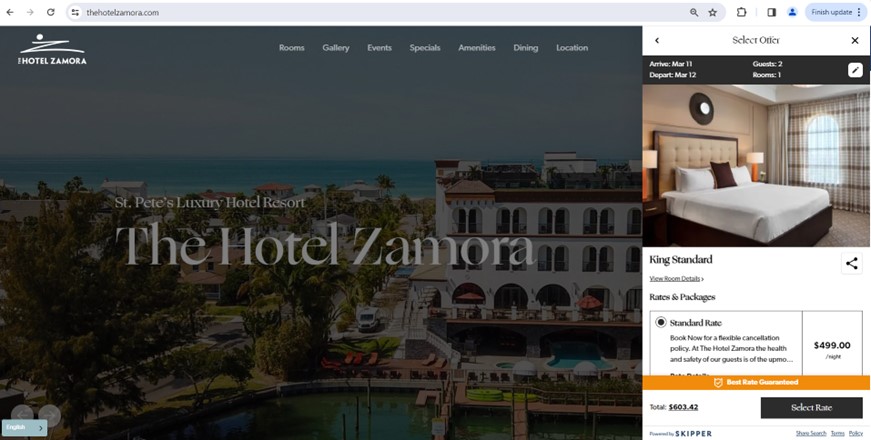The height and width of the screenshot is (440, 871).
Task: Click the zoom magnifier in address bar
Action: click(694, 12)
